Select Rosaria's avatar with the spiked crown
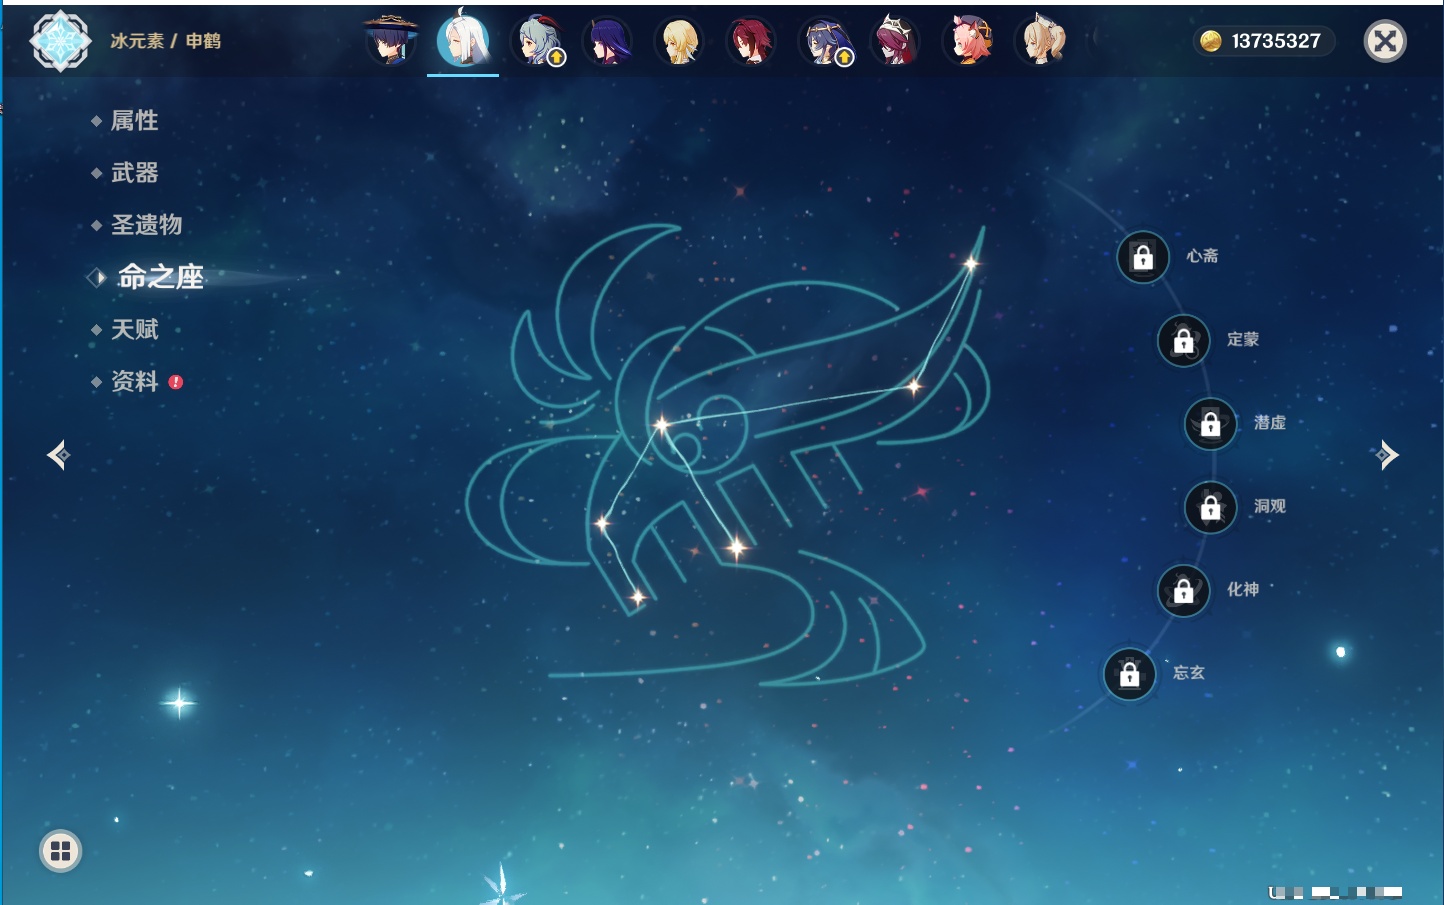This screenshot has width=1444, height=905. (x=895, y=41)
